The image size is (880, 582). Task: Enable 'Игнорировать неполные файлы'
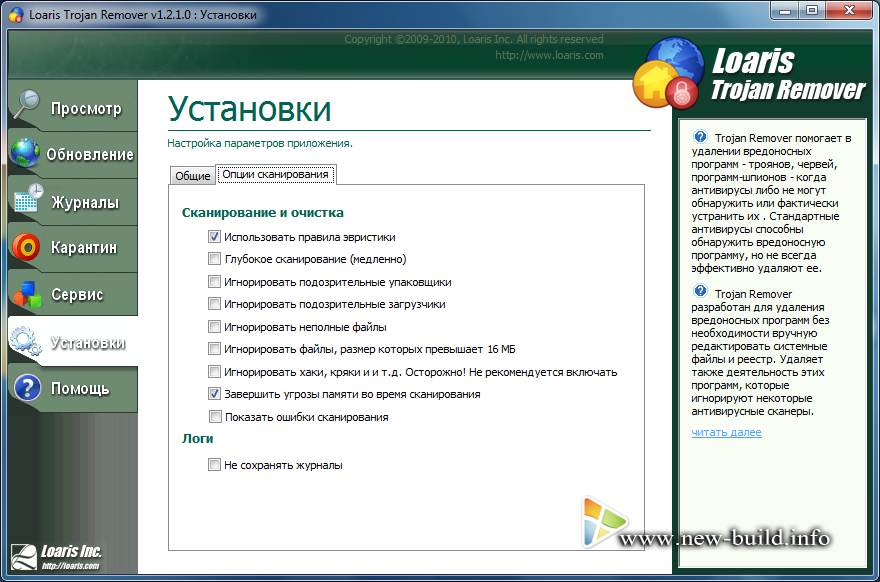pyautogui.click(x=214, y=326)
